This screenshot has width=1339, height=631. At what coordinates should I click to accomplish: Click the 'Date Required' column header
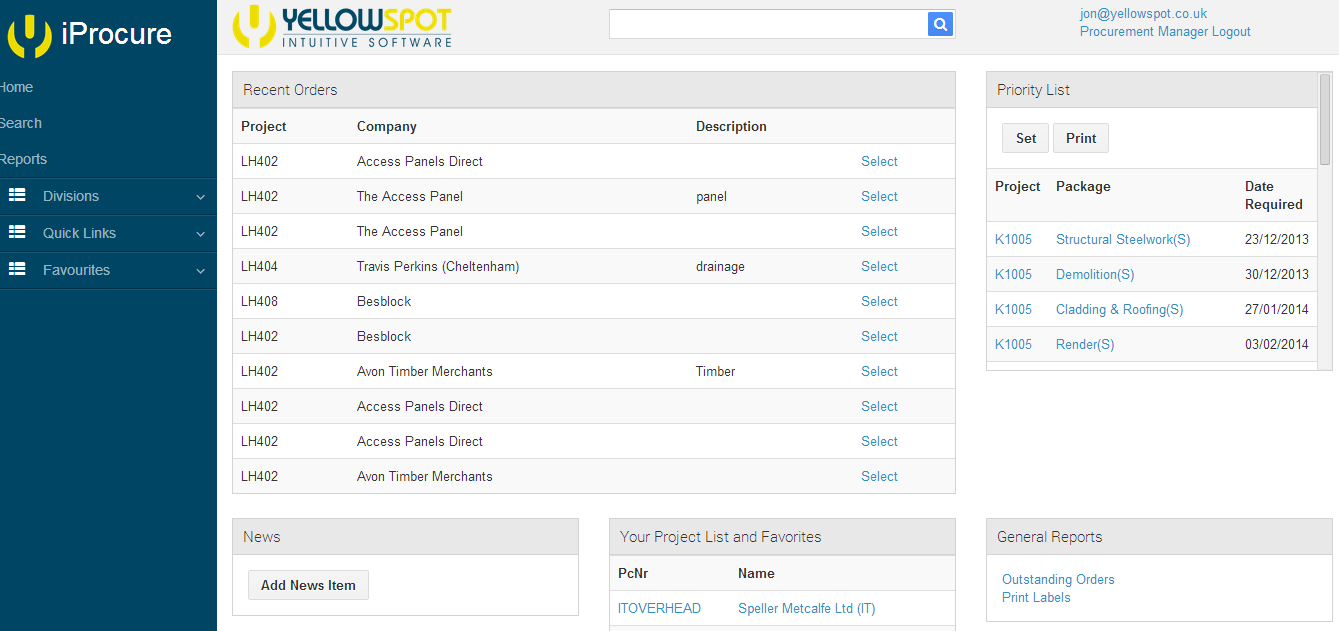1273,195
